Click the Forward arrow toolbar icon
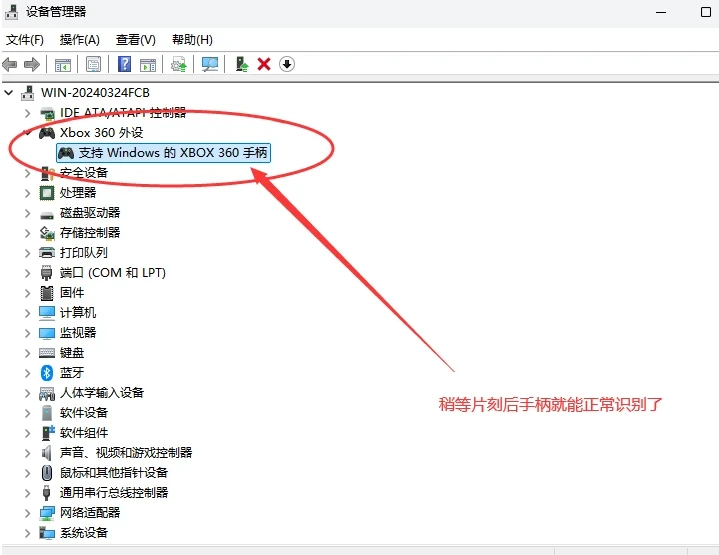Image resolution: width=719 pixels, height=555 pixels. point(32,64)
